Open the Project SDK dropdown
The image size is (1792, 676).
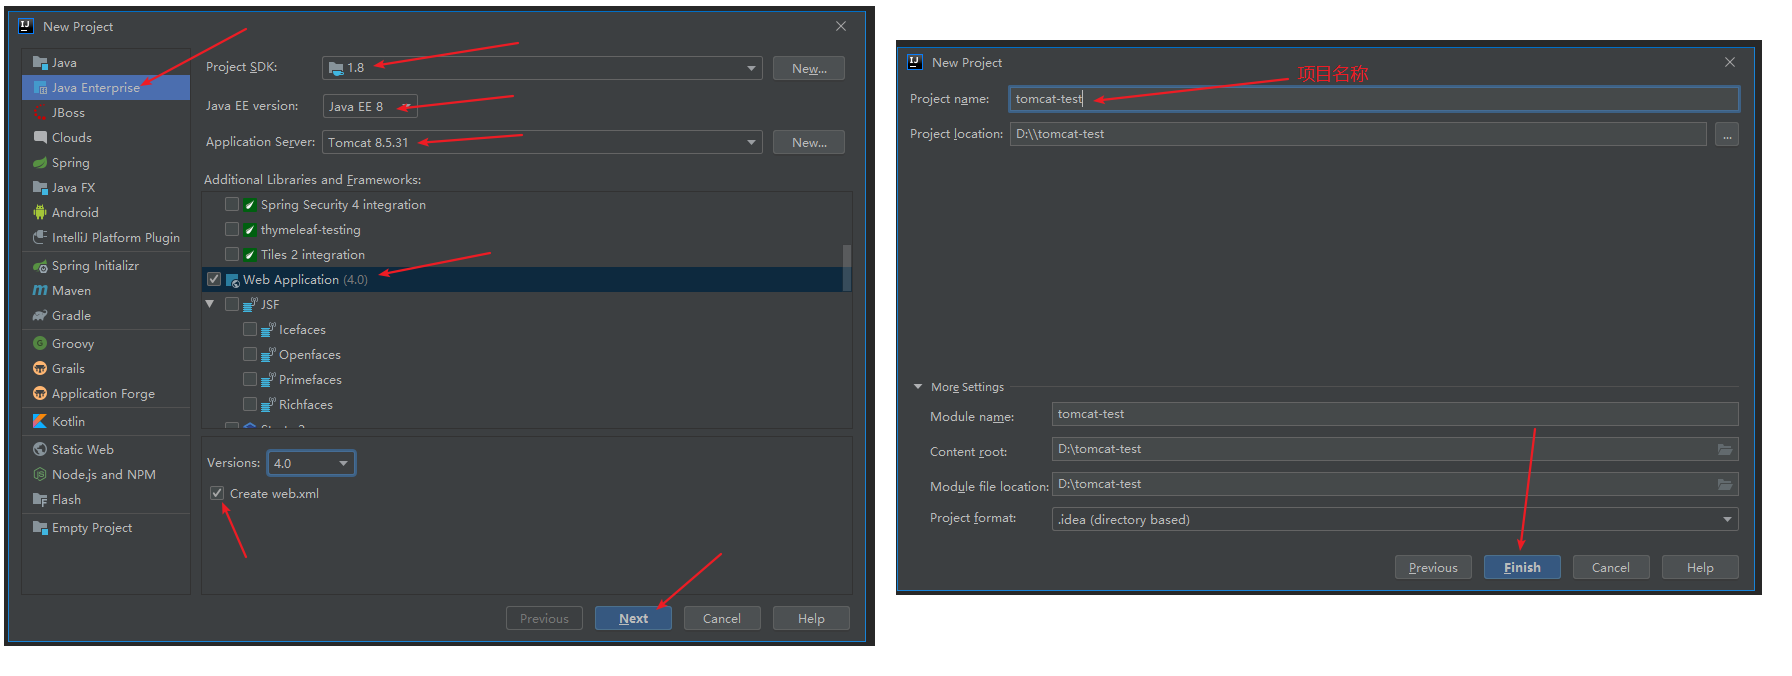click(542, 68)
